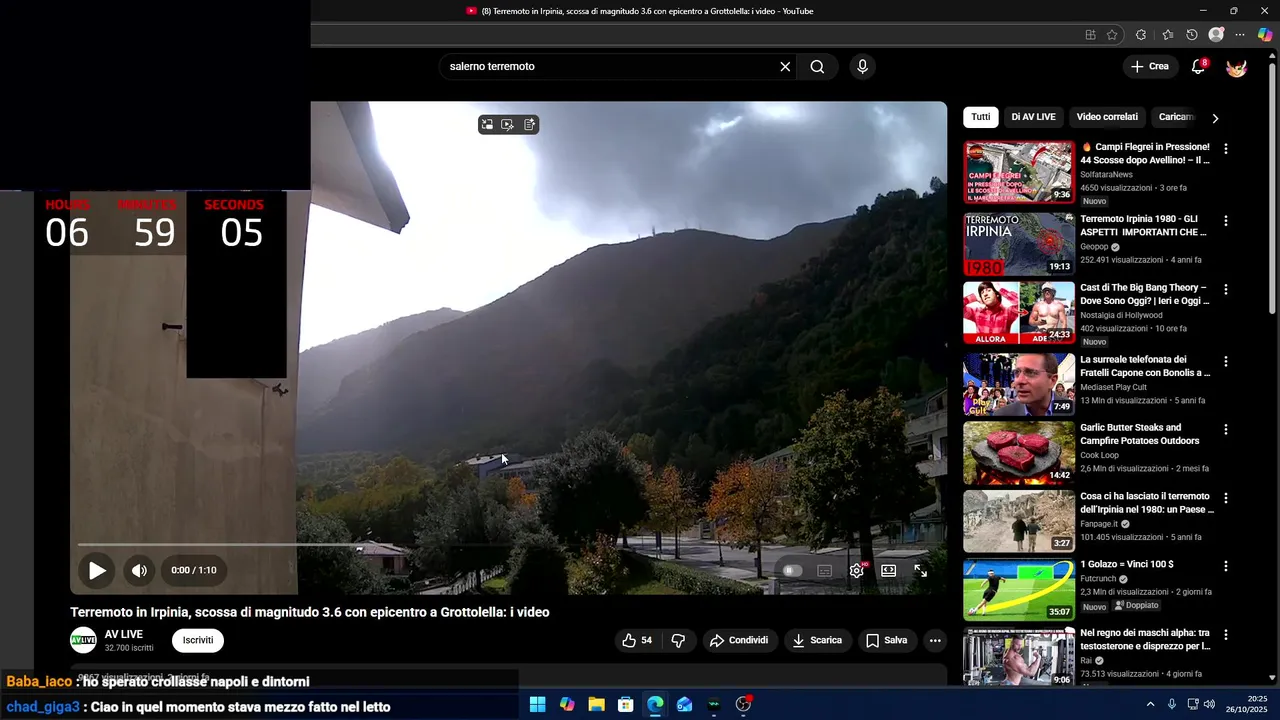
Task: Toggle autoplay switch in the player
Action: click(792, 571)
